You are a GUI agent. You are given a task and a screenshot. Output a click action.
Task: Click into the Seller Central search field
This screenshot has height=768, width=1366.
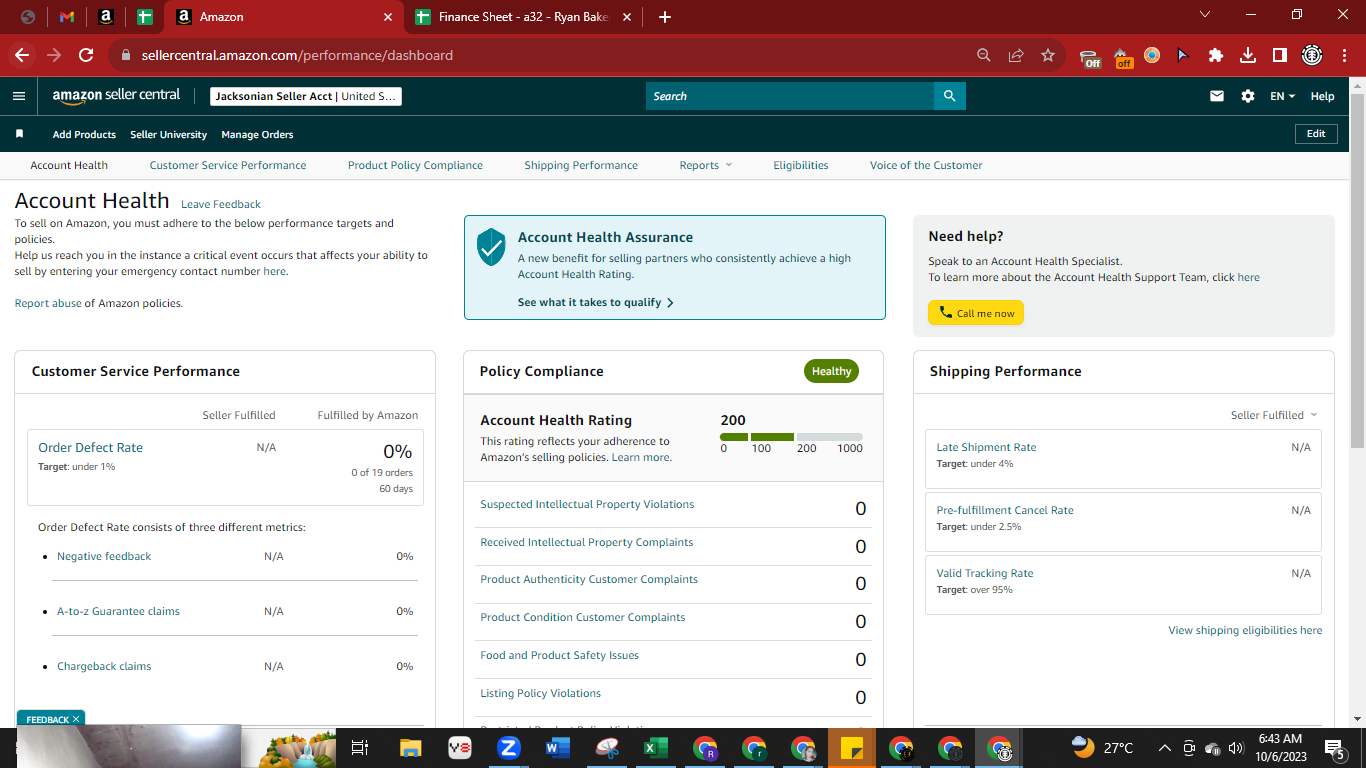tap(790, 96)
